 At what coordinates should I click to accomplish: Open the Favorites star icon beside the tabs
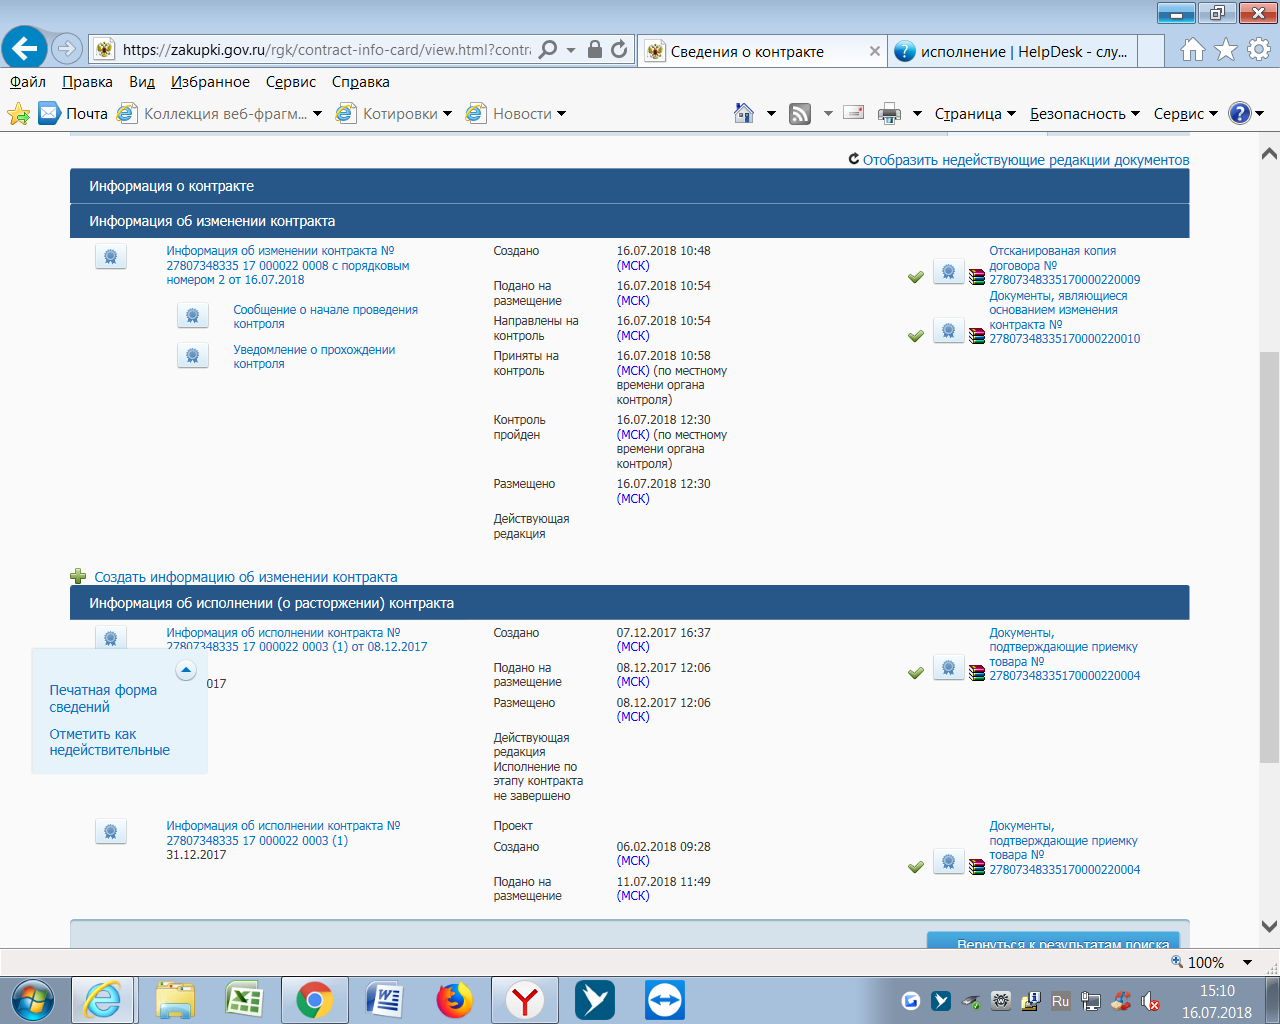[1226, 49]
